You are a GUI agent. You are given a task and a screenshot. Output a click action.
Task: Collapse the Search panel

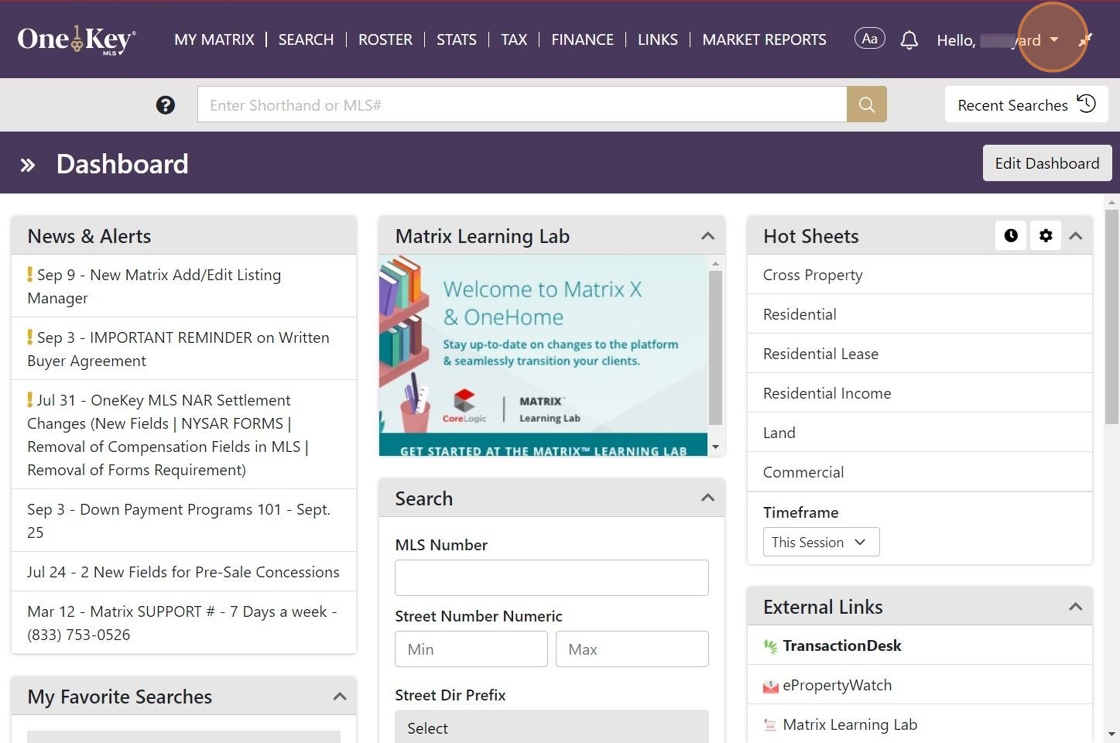(708, 497)
